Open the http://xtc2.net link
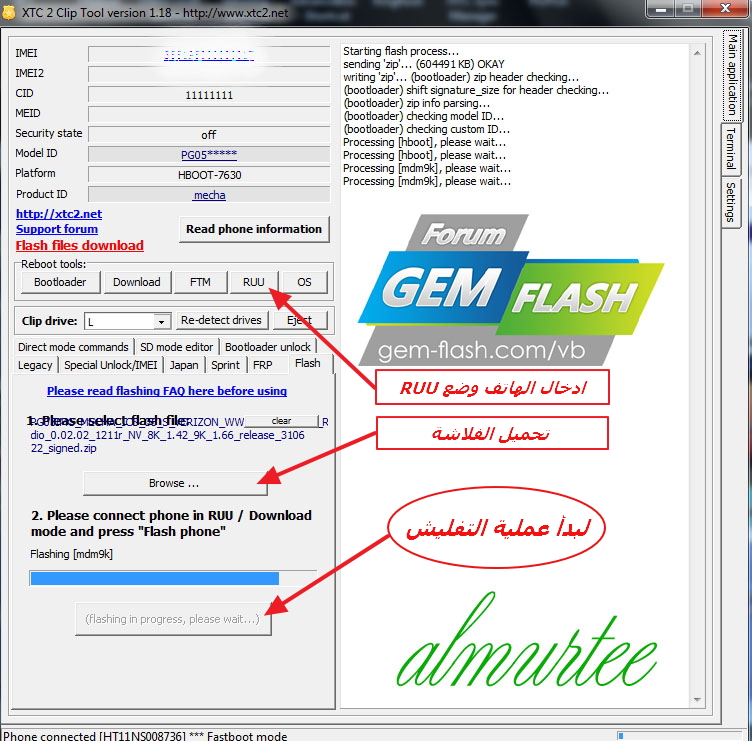The height and width of the screenshot is (741, 752). [x=59, y=214]
